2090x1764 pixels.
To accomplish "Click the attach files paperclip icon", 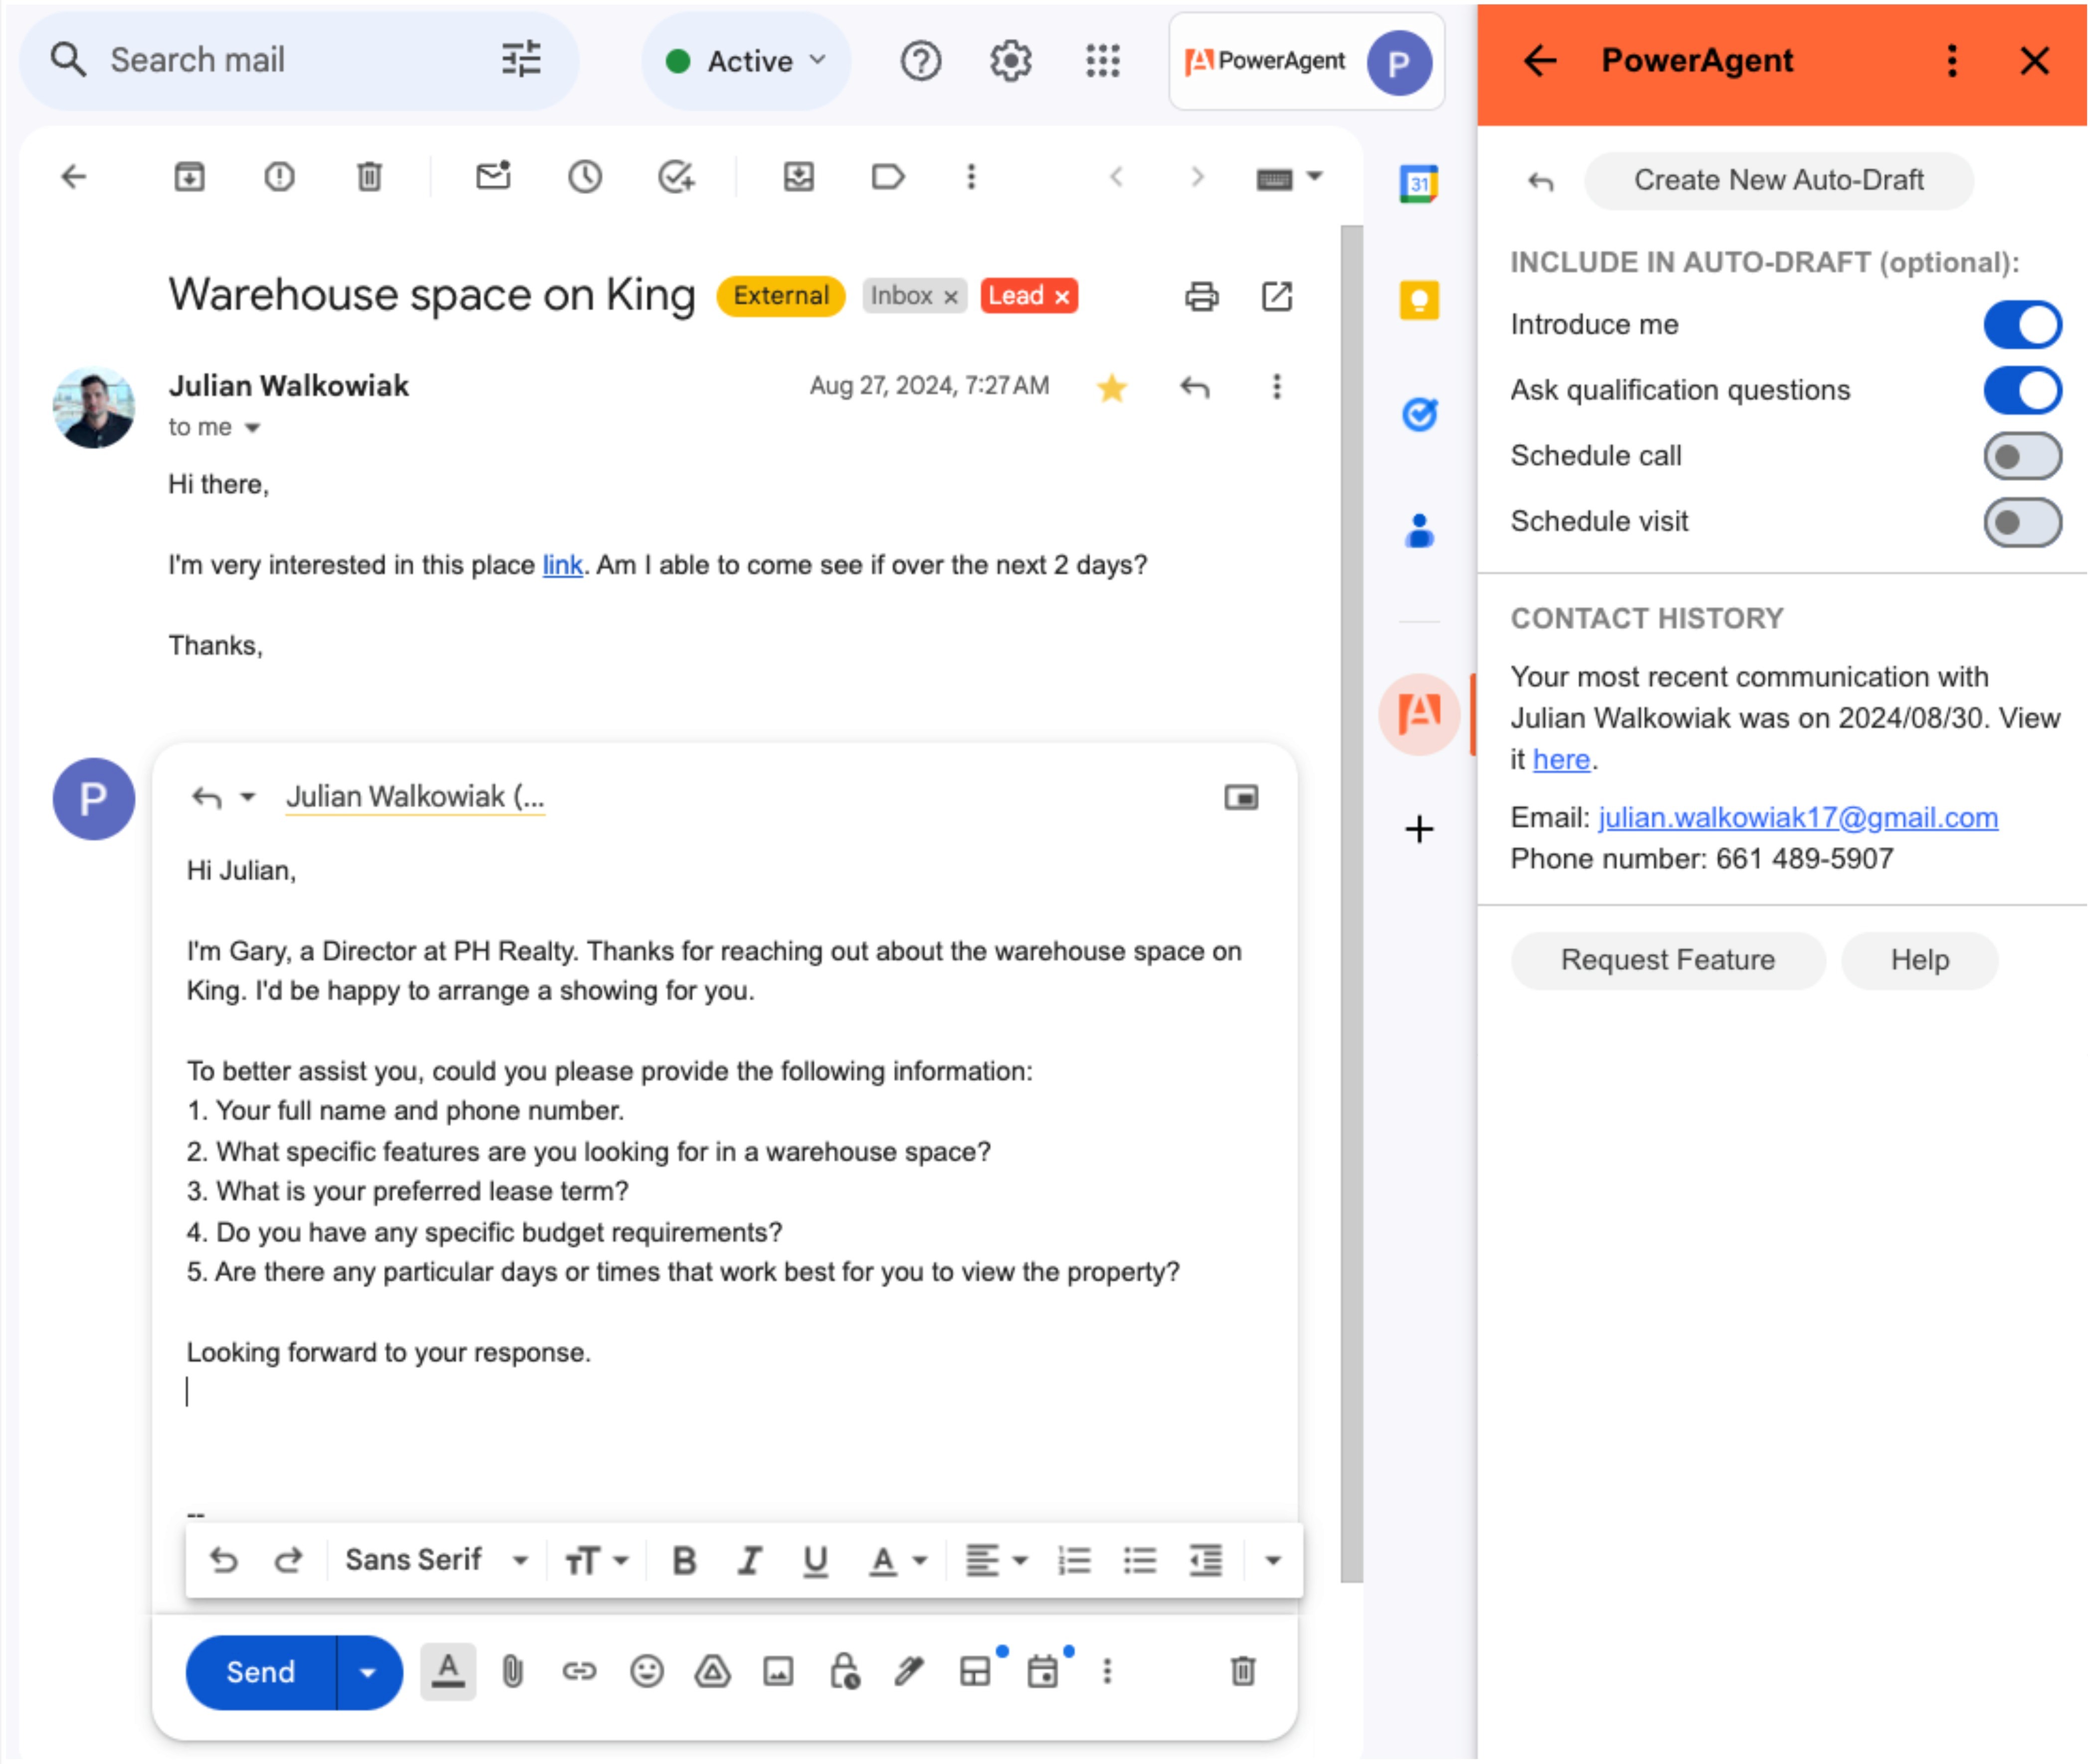I will click(x=512, y=1671).
